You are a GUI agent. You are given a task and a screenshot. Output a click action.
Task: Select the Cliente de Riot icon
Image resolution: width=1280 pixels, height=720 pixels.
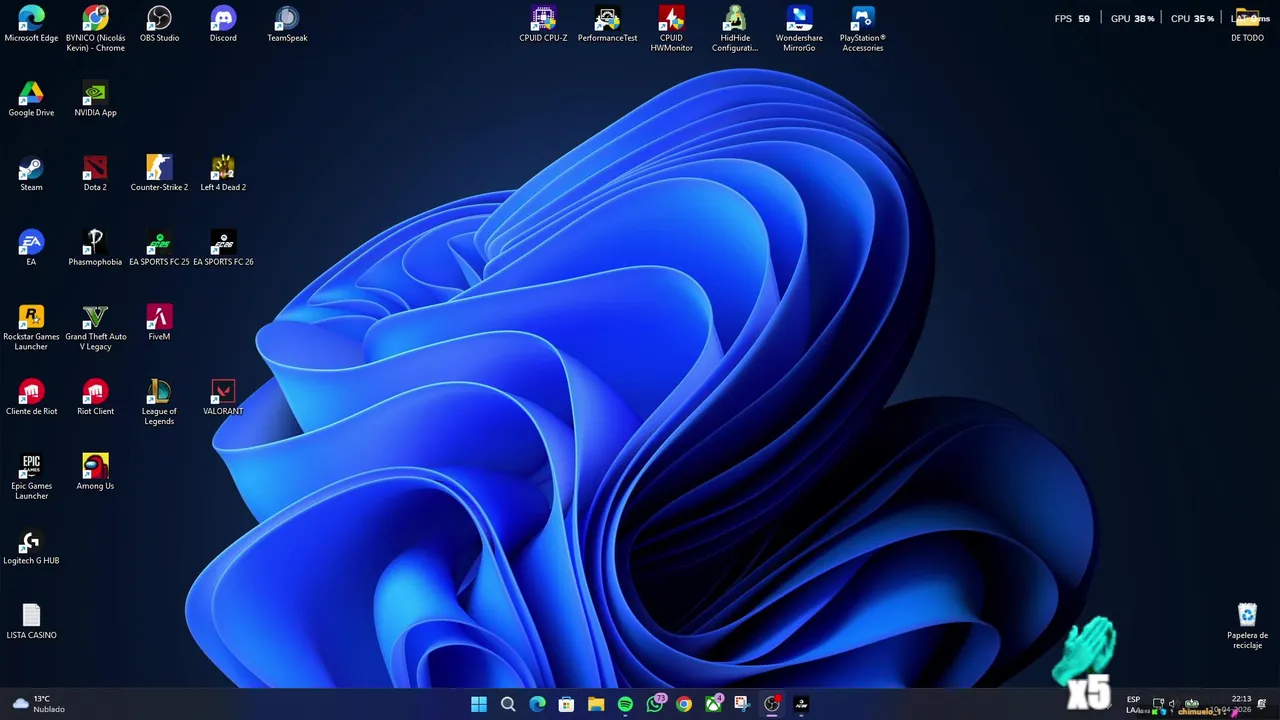point(31,398)
